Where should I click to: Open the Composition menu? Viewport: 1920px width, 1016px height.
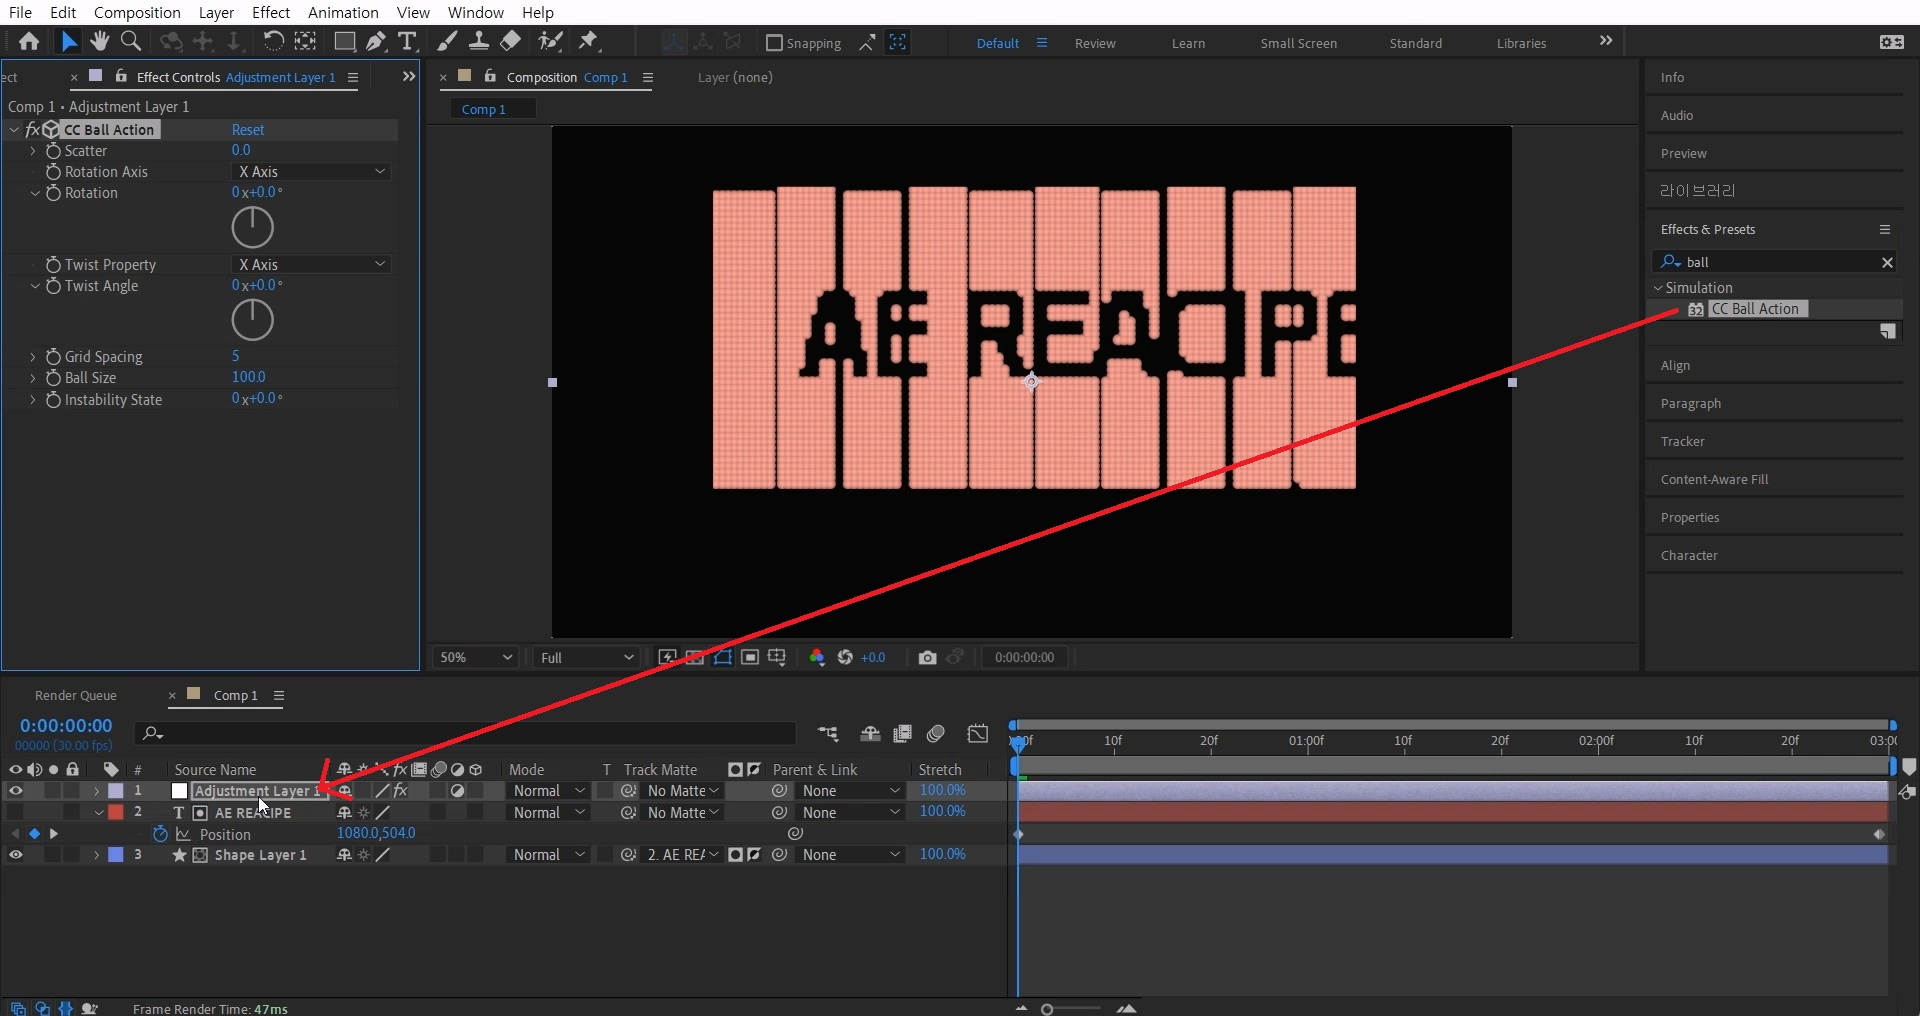[x=137, y=12]
